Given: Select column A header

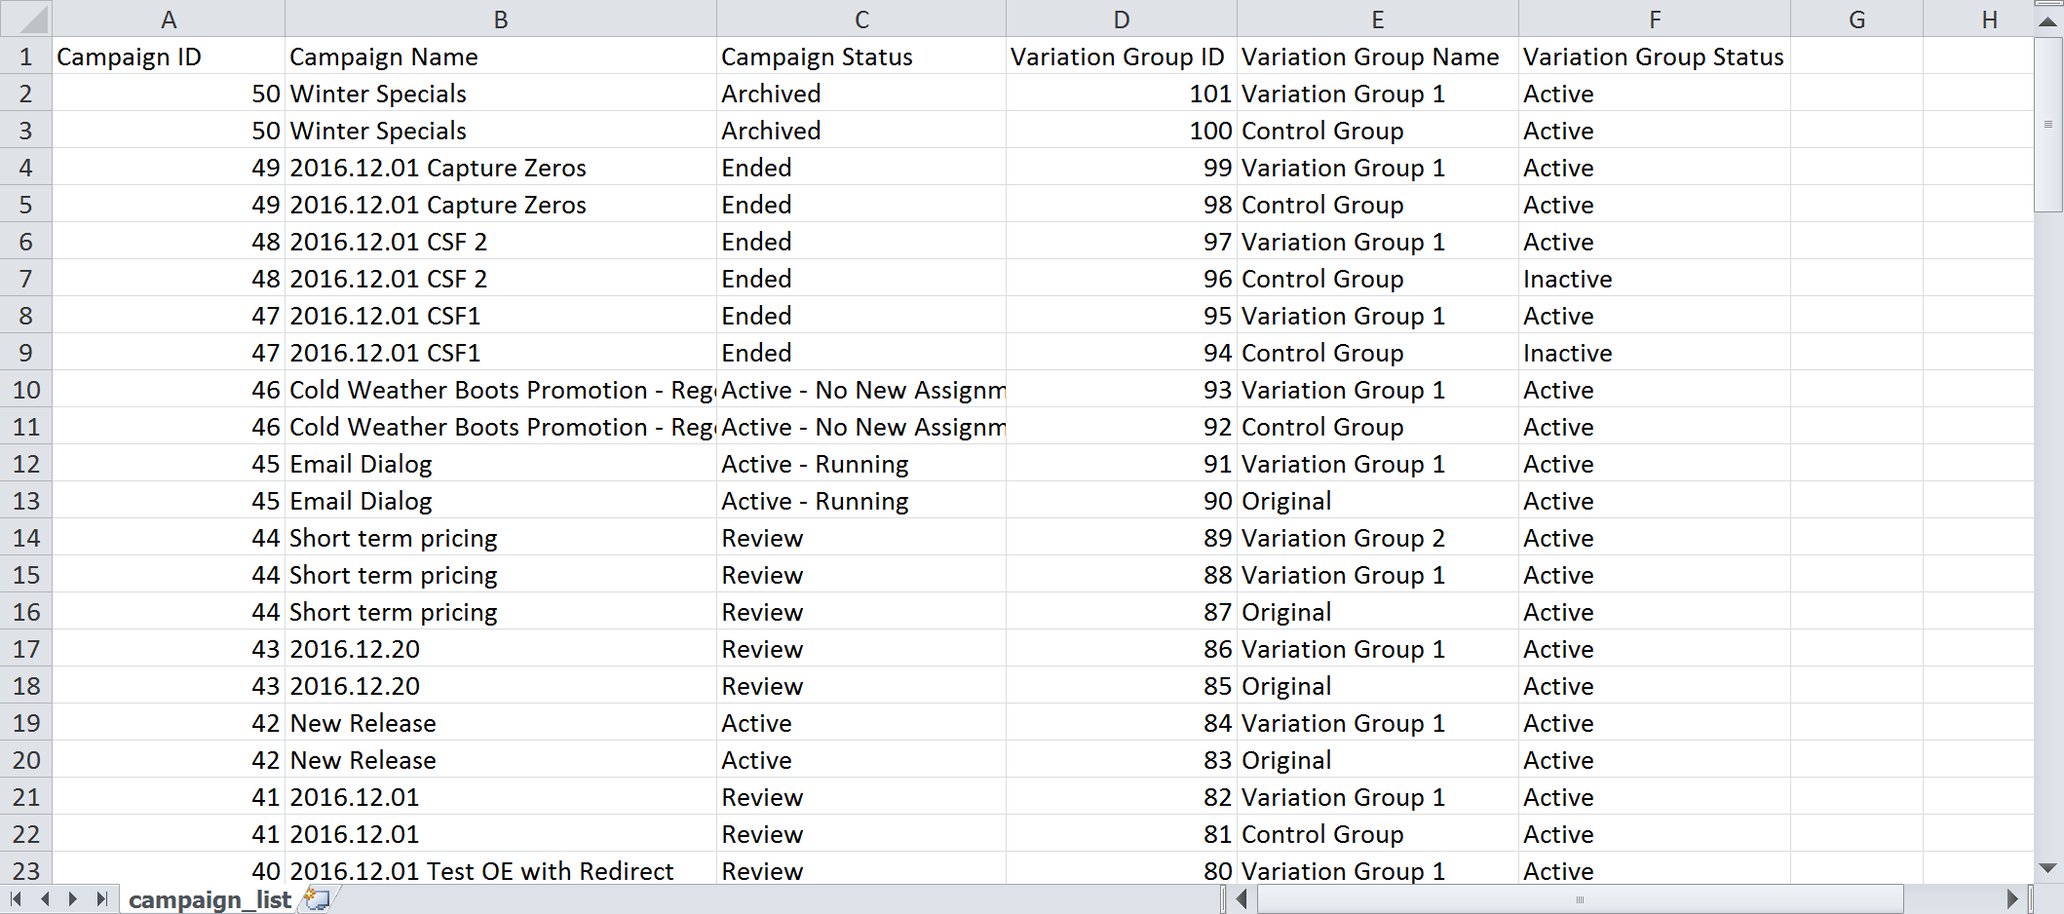Looking at the screenshot, I should point(168,19).
